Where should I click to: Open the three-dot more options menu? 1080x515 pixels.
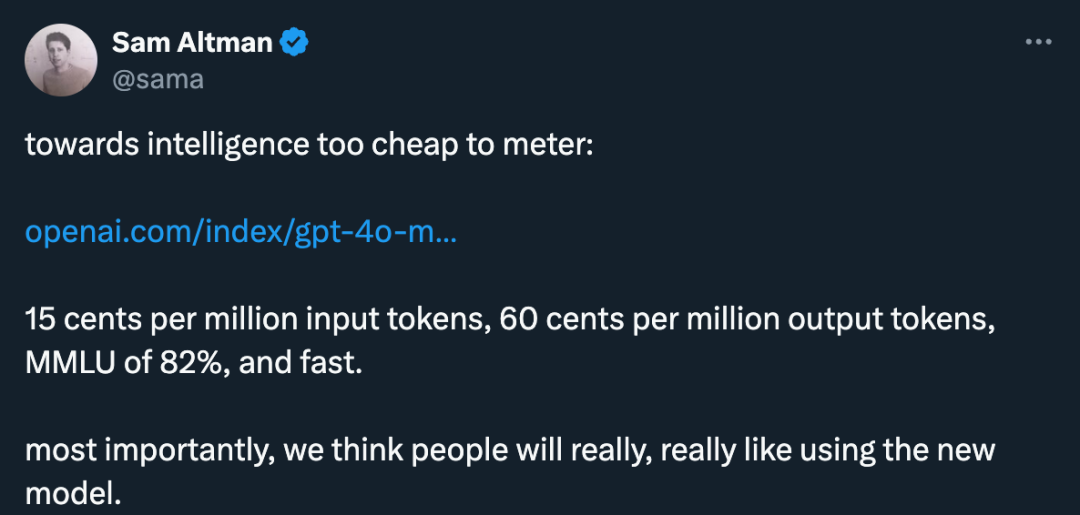pos(1039,42)
